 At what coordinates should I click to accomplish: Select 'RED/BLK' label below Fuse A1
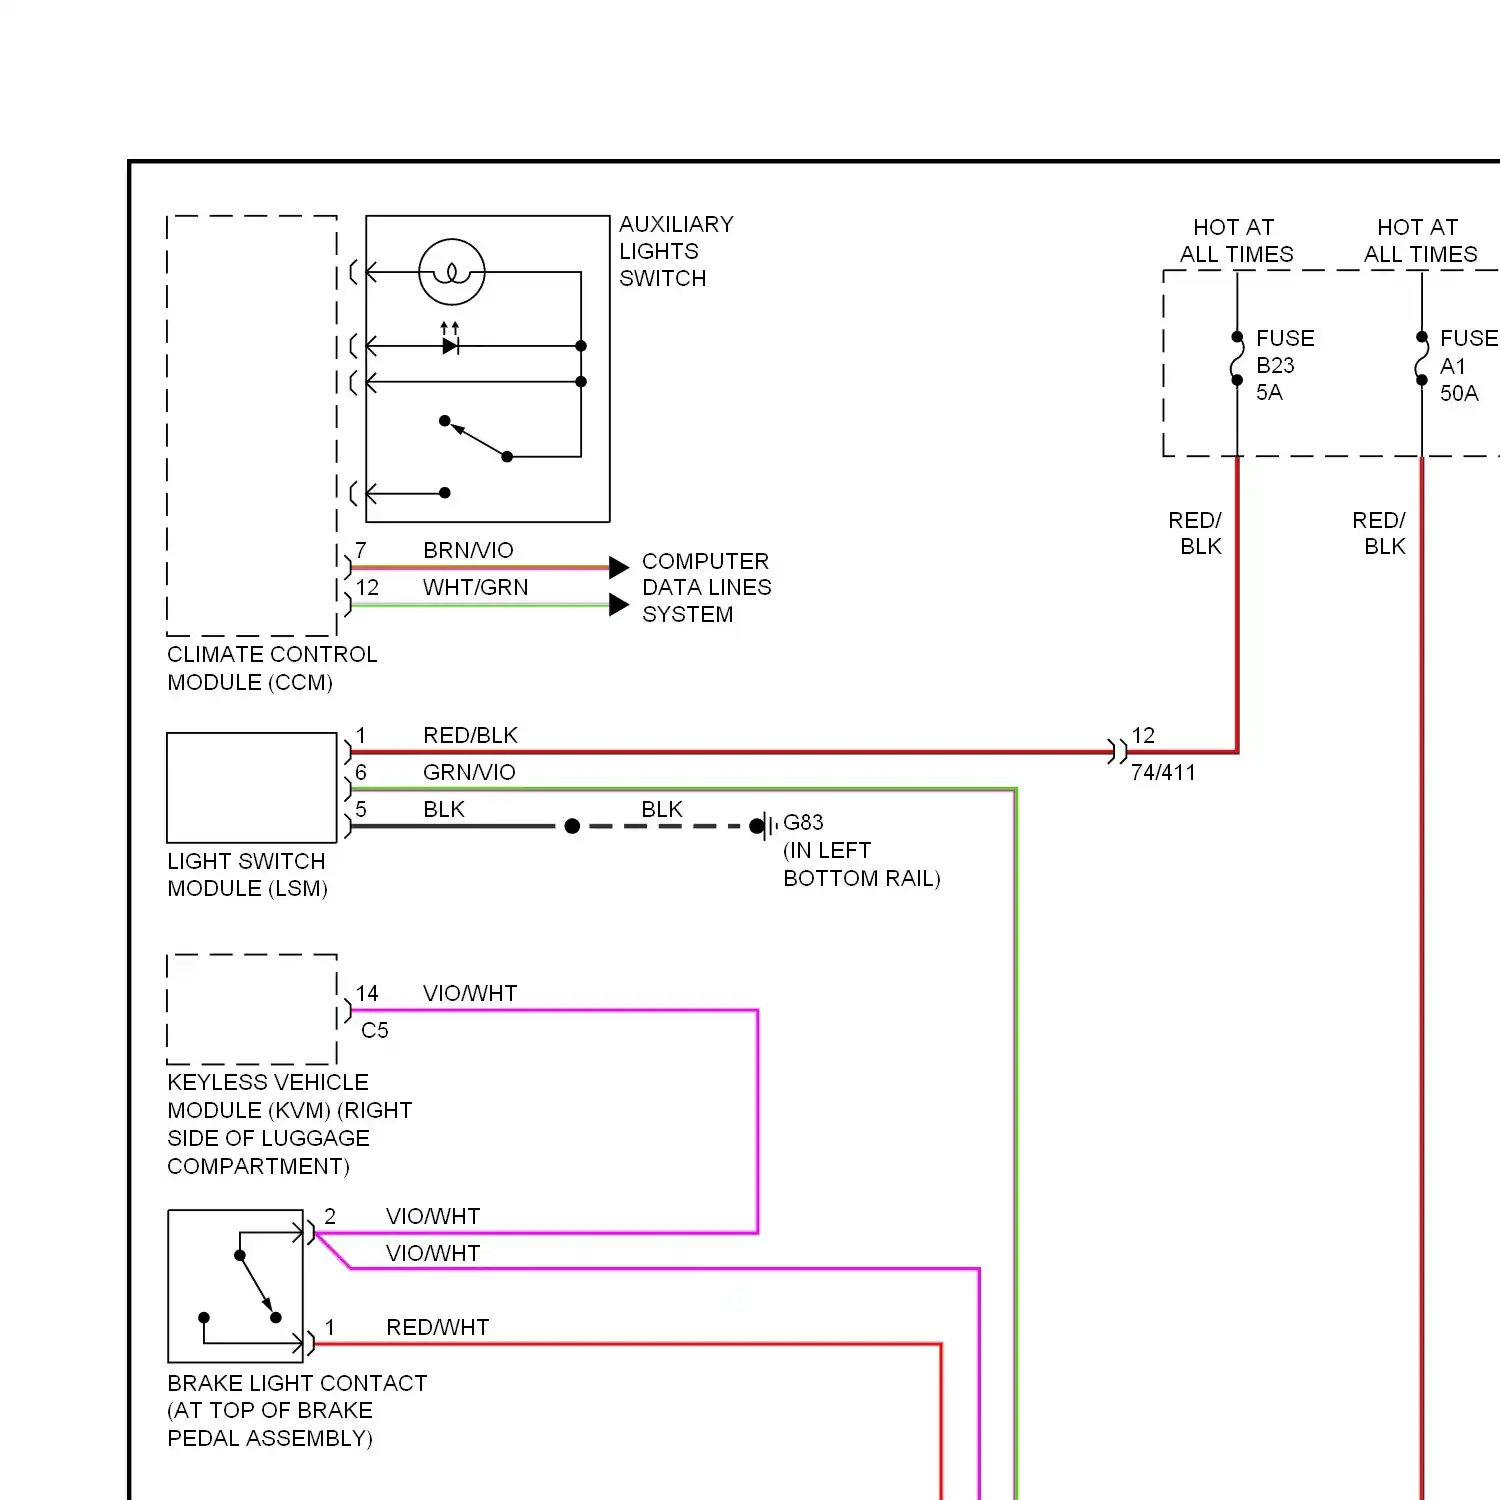tap(1379, 533)
